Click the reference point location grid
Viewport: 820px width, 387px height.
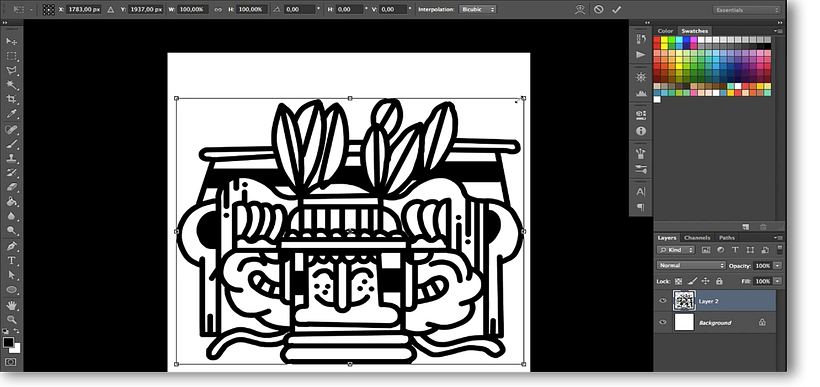(x=49, y=9)
